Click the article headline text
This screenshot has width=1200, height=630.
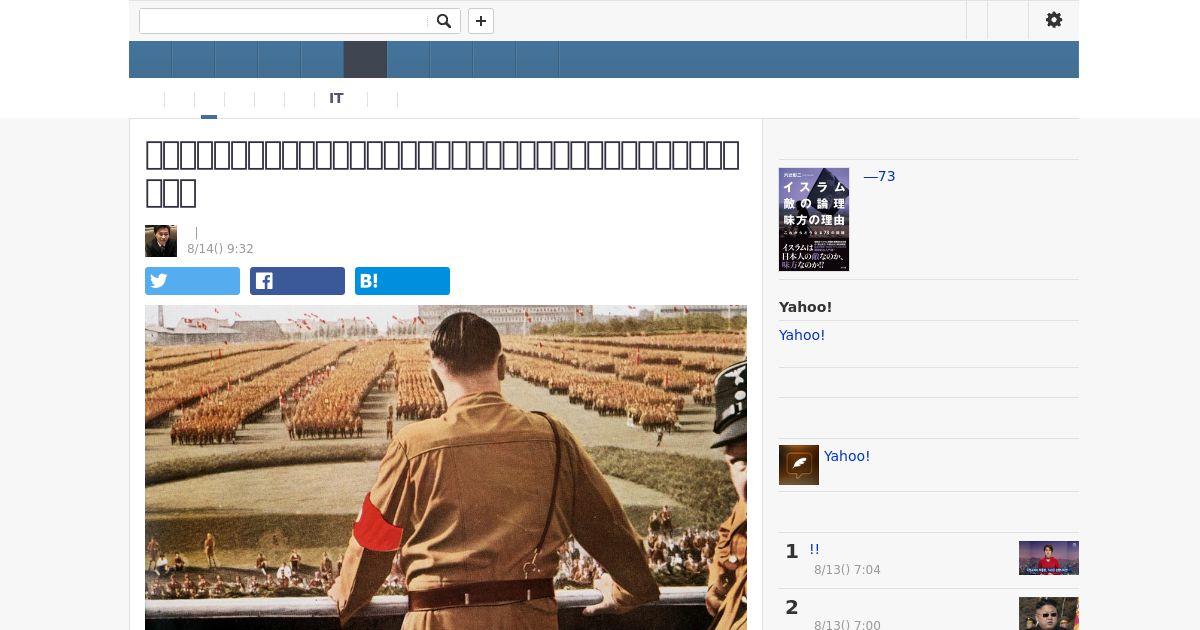pos(443,173)
